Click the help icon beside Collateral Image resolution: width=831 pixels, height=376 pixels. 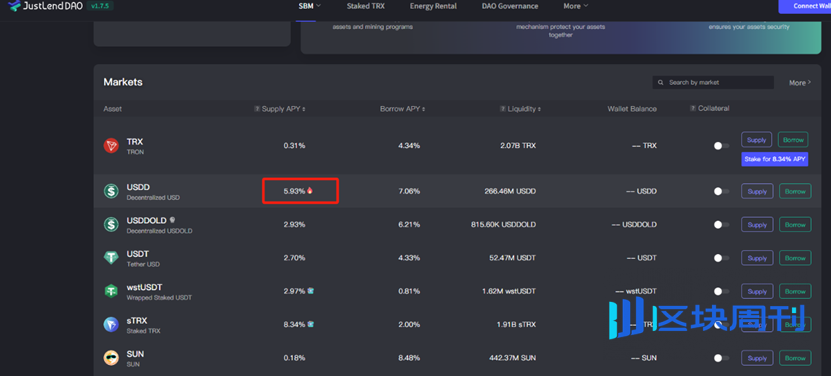click(x=693, y=108)
